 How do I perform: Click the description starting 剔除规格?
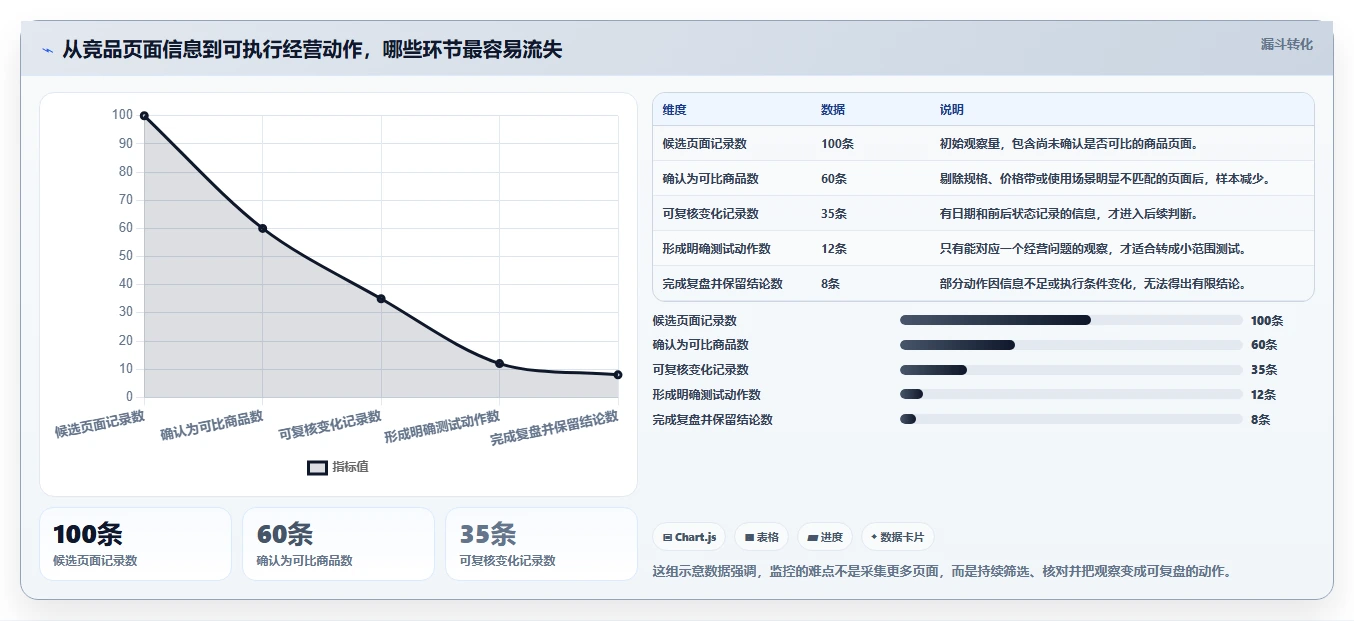pos(1106,179)
